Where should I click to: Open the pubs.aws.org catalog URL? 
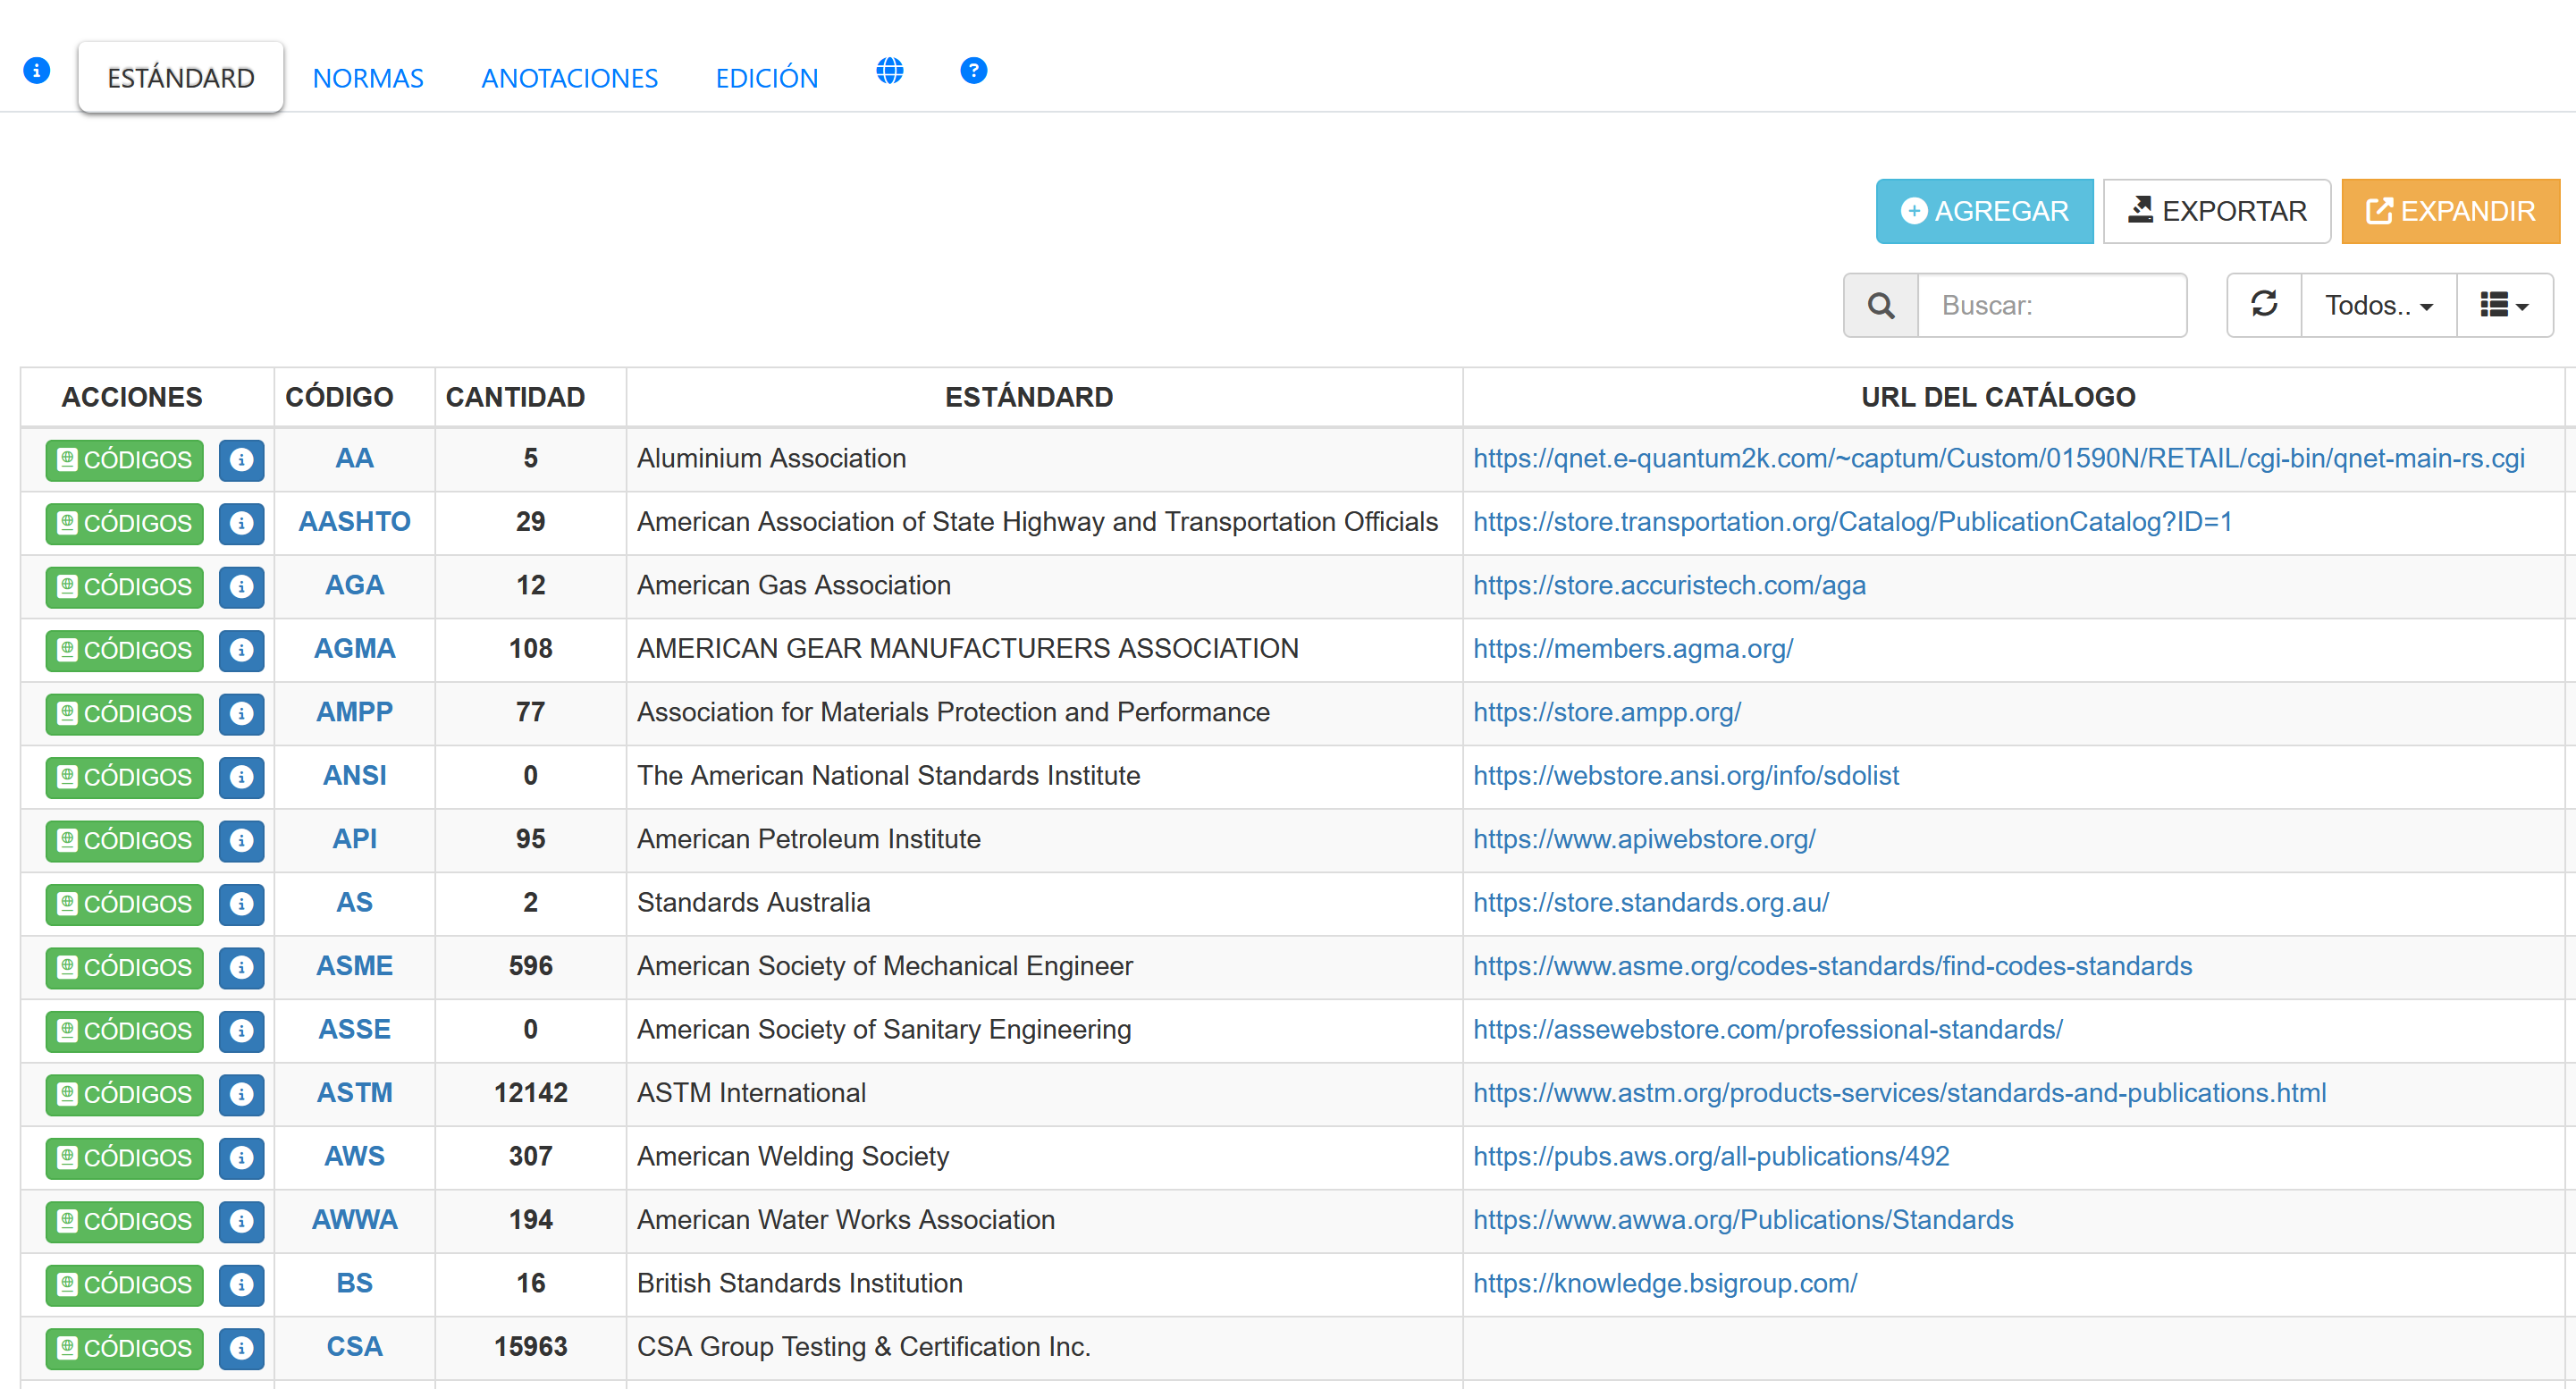pos(1711,1157)
